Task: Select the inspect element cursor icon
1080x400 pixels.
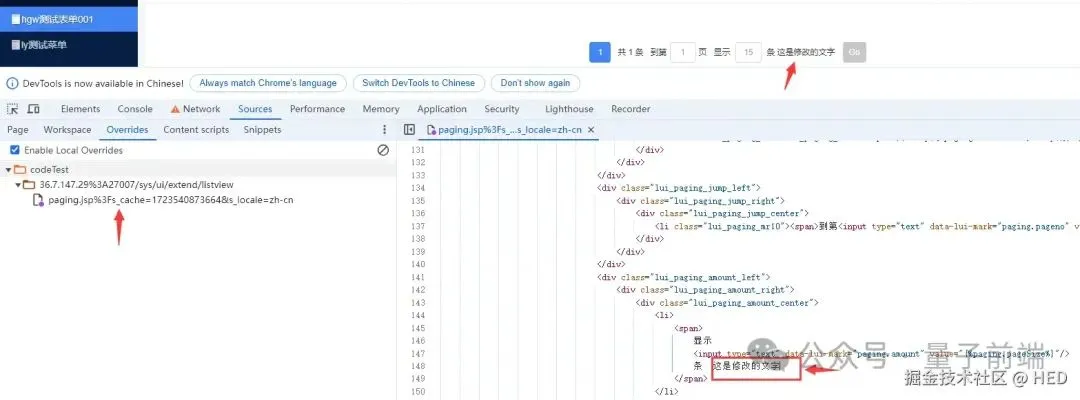Action: tap(12, 109)
